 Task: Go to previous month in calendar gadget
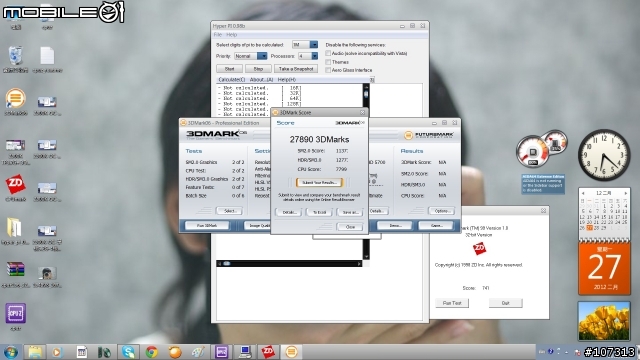point(583,193)
